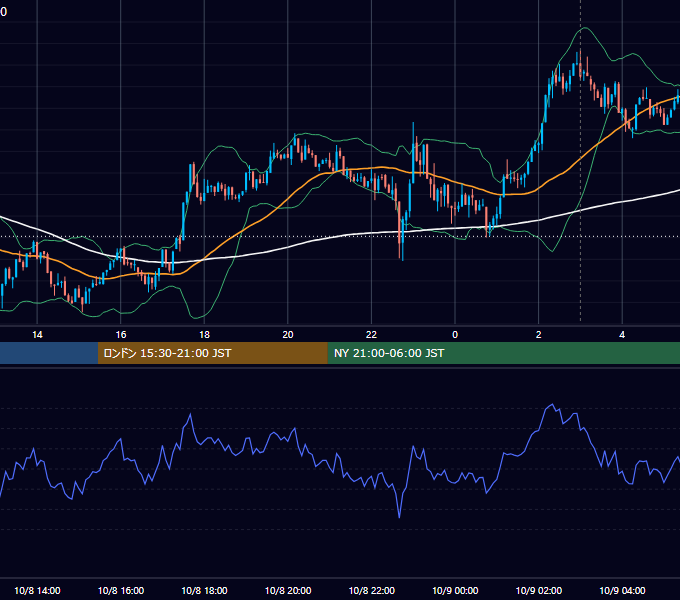Screen dimensions: 680x600
Task: Click the 10/9 02:00 date label
Action: point(539,590)
